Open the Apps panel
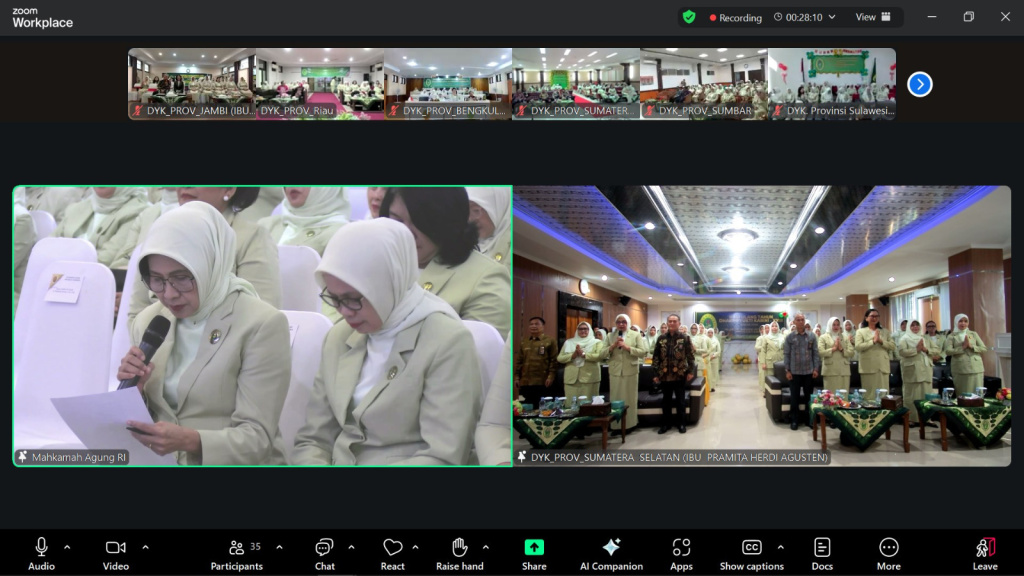This screenshot has height=576, width=1024. 681,553
